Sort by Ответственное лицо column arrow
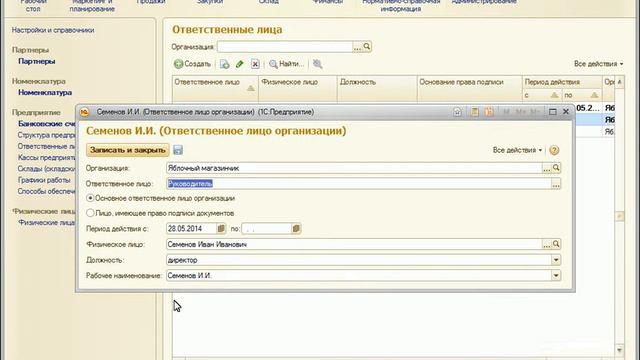Image resolution: width=640 pixels, height=360 pixels. [x=251, y=88]
